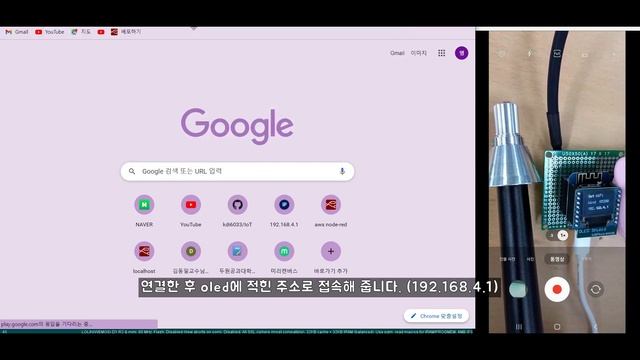Screen dimensions: 640x360
Task: Open the 192.168.4.1 shortcut tile
Action: [x=284, y=210]
